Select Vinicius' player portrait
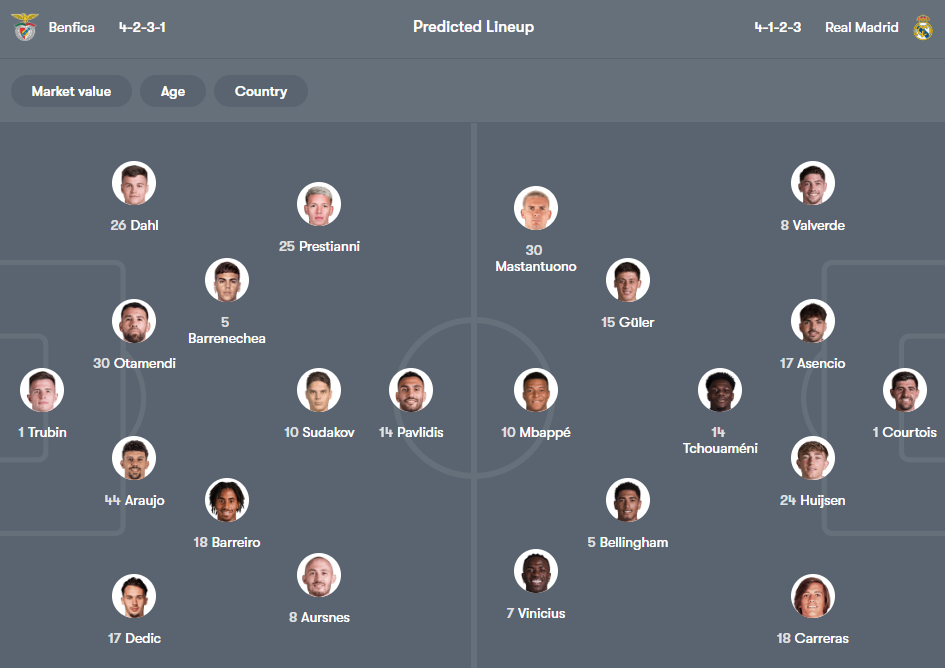Image resolution: width=945 pixels, height=668 pixels. click(536, 571)
